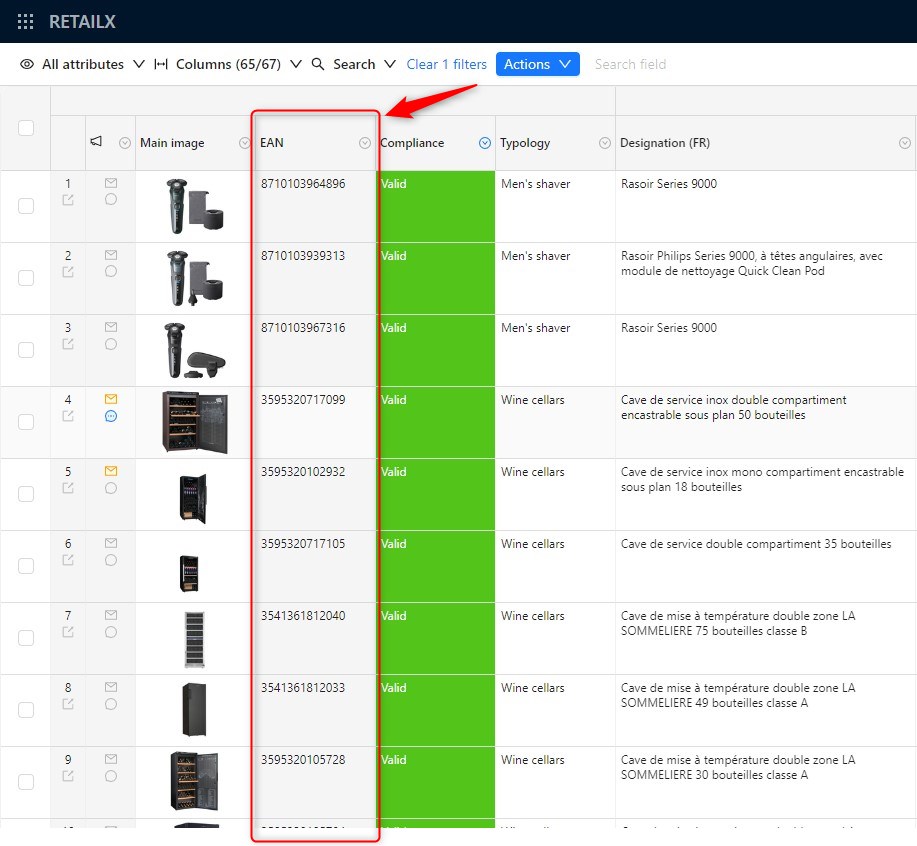Open the Columns (65/67) selector
The height and width of the screenshot is (846, 917).
click(x=228, y=64)
